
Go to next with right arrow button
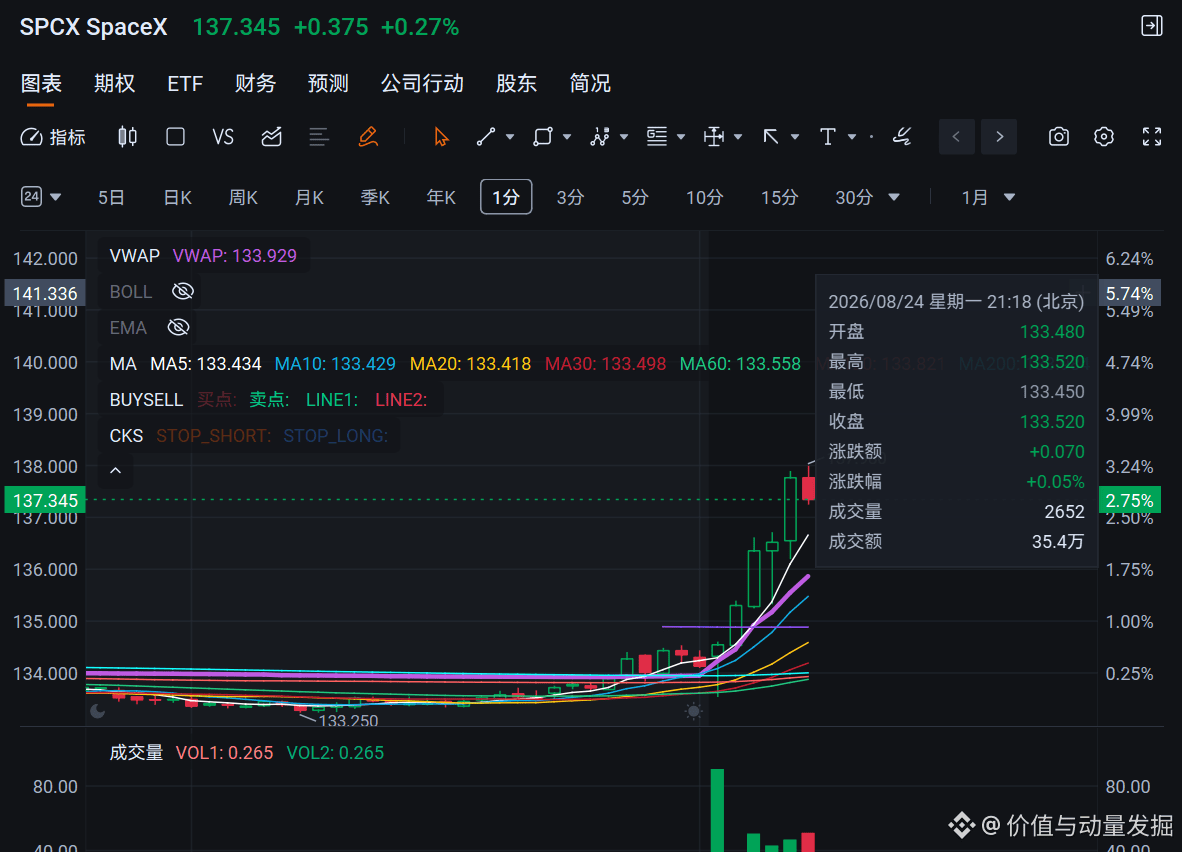(x=1000, y=137)
